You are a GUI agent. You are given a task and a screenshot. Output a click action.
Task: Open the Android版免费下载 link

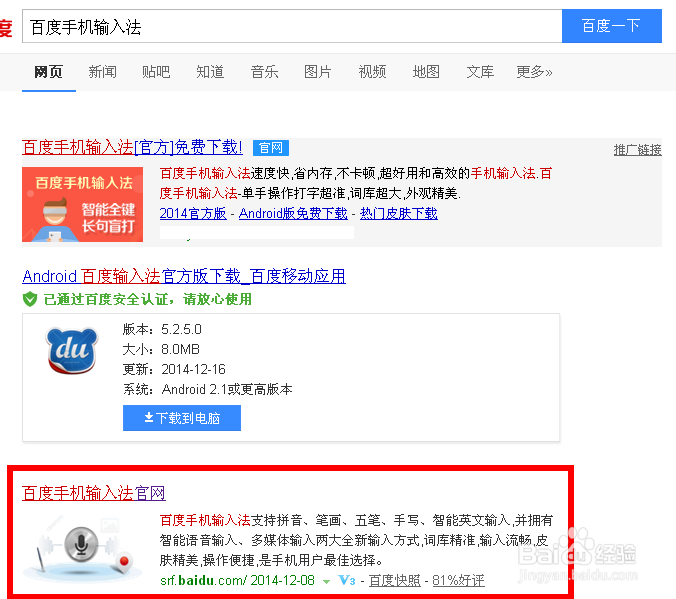(x=293, y=213)
